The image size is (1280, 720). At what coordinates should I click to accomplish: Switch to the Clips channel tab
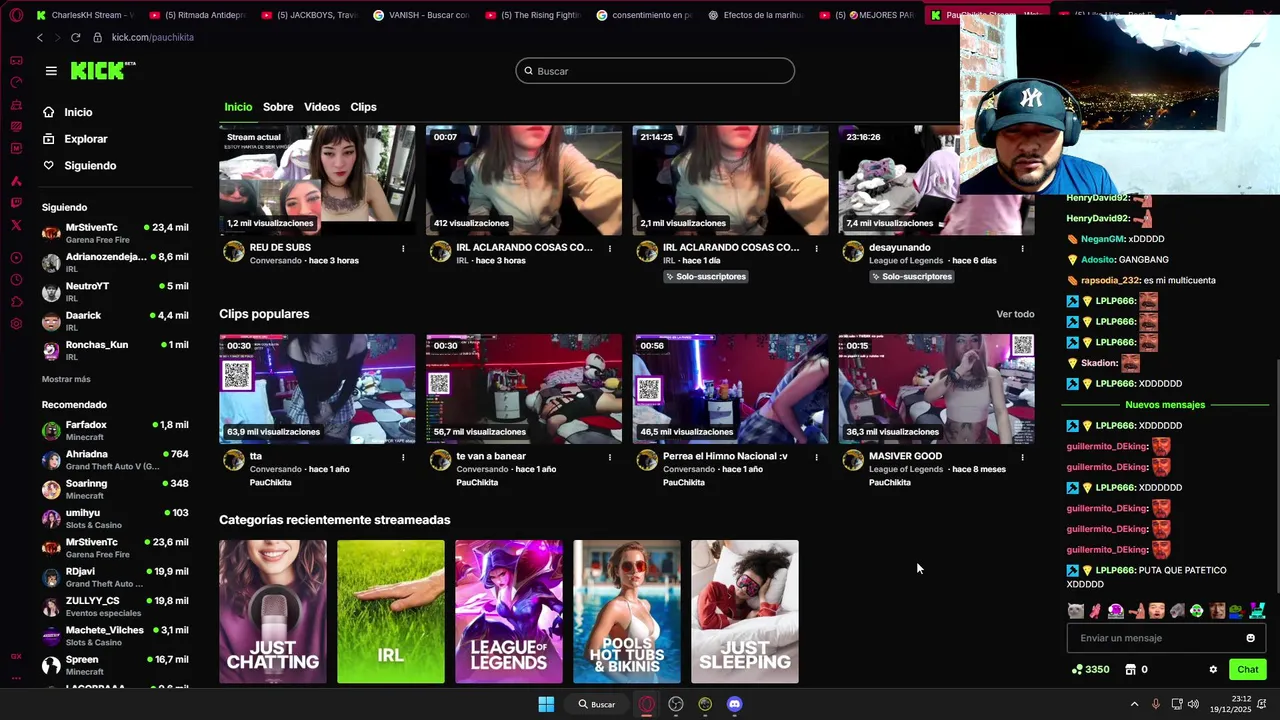pyautogui.click(x=363, y=107)
